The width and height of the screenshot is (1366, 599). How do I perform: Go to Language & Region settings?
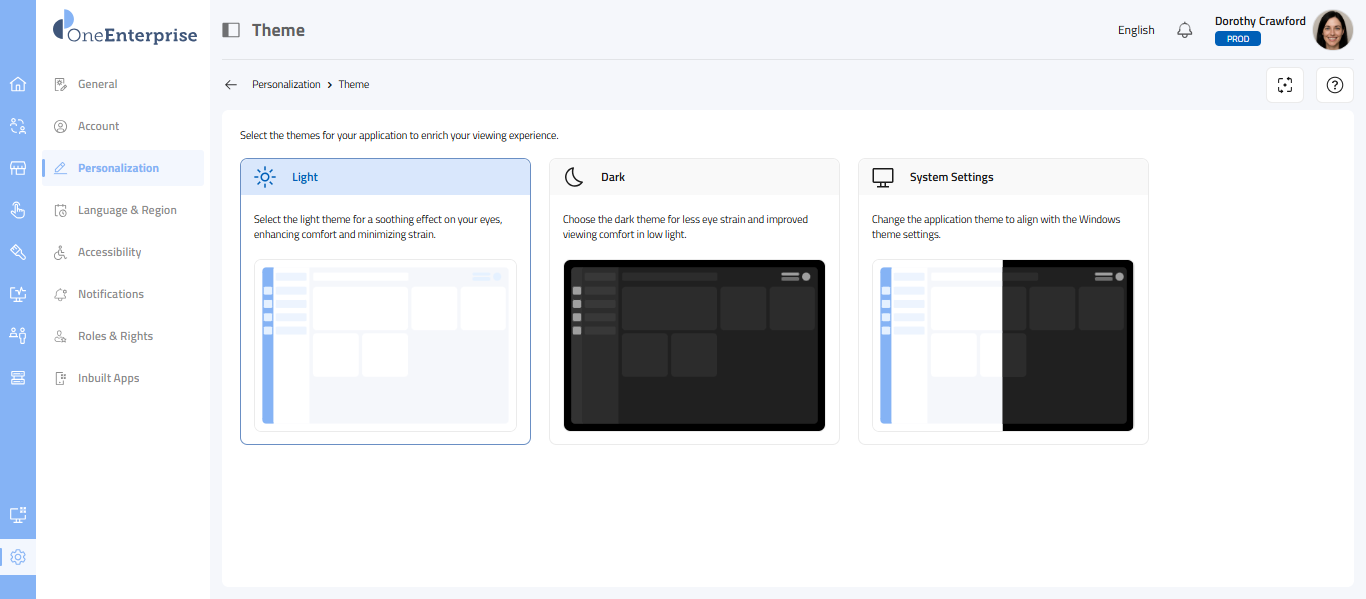[x=127, y=210]
